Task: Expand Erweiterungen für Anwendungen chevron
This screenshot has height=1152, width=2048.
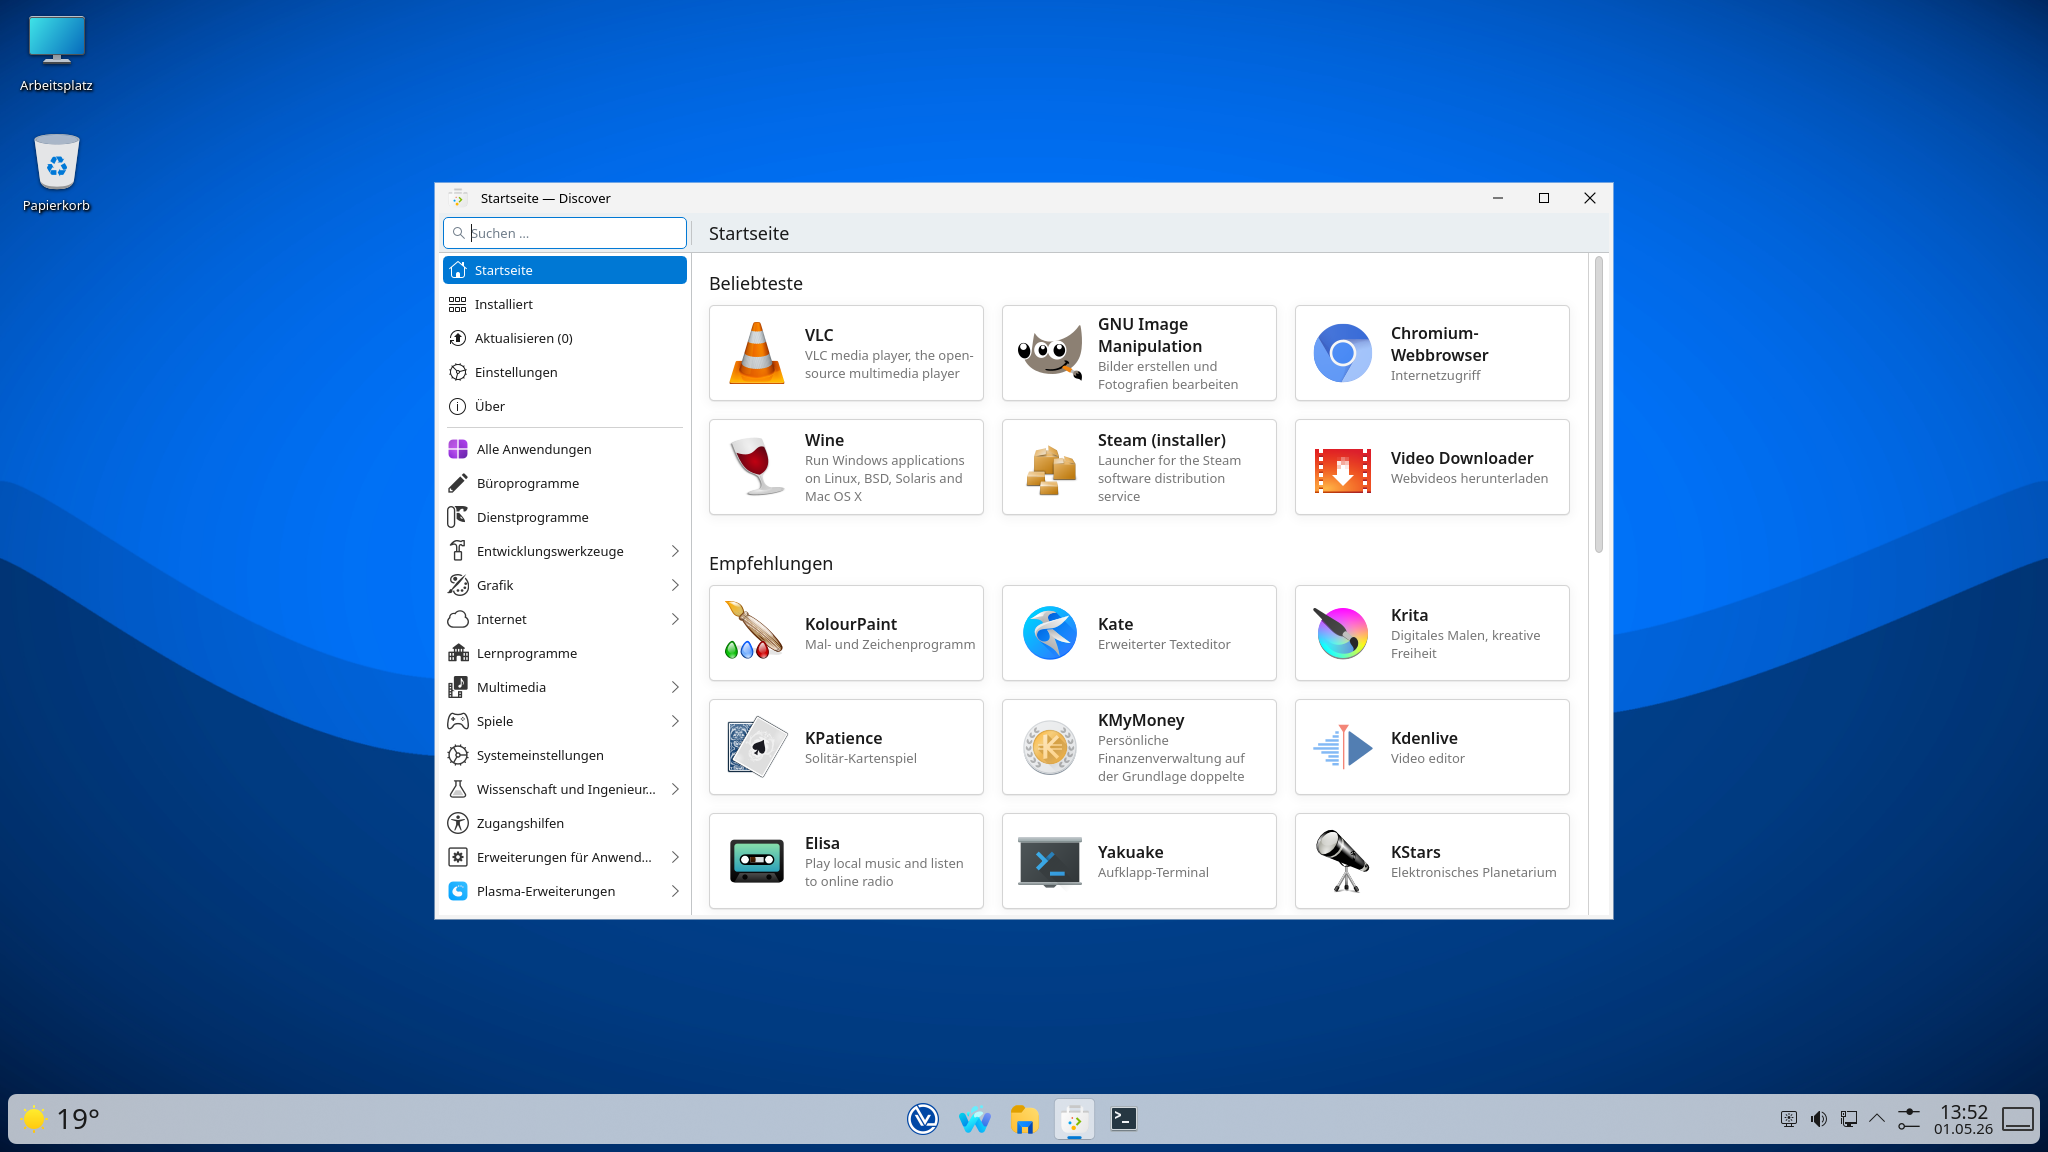Action: pyautogui.click(x=675, y=857)
